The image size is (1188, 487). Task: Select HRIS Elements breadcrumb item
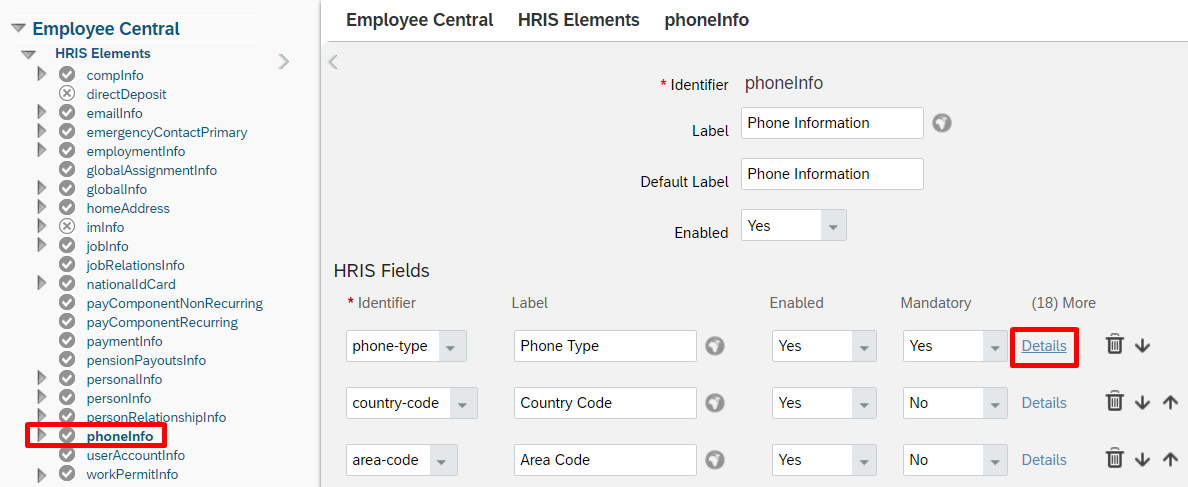[578, 20]
